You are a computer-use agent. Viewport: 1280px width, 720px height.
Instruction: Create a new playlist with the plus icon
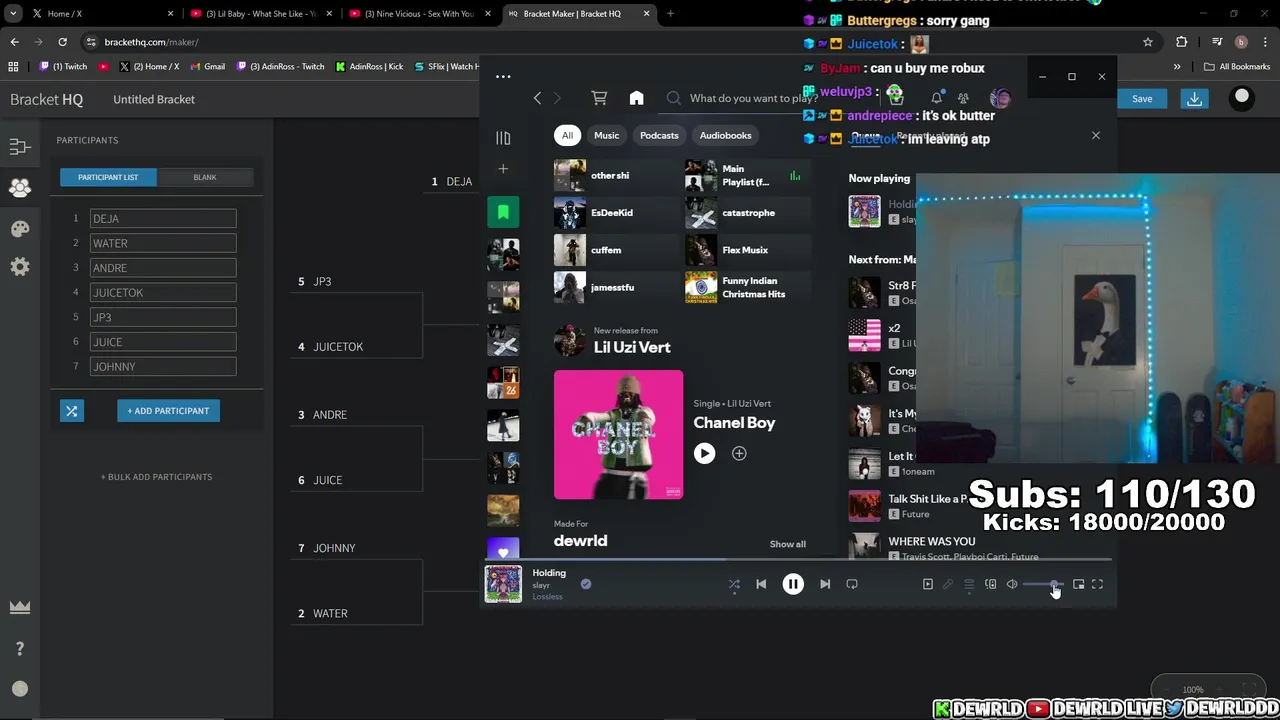pyautogui.click(x=503, y=169)
